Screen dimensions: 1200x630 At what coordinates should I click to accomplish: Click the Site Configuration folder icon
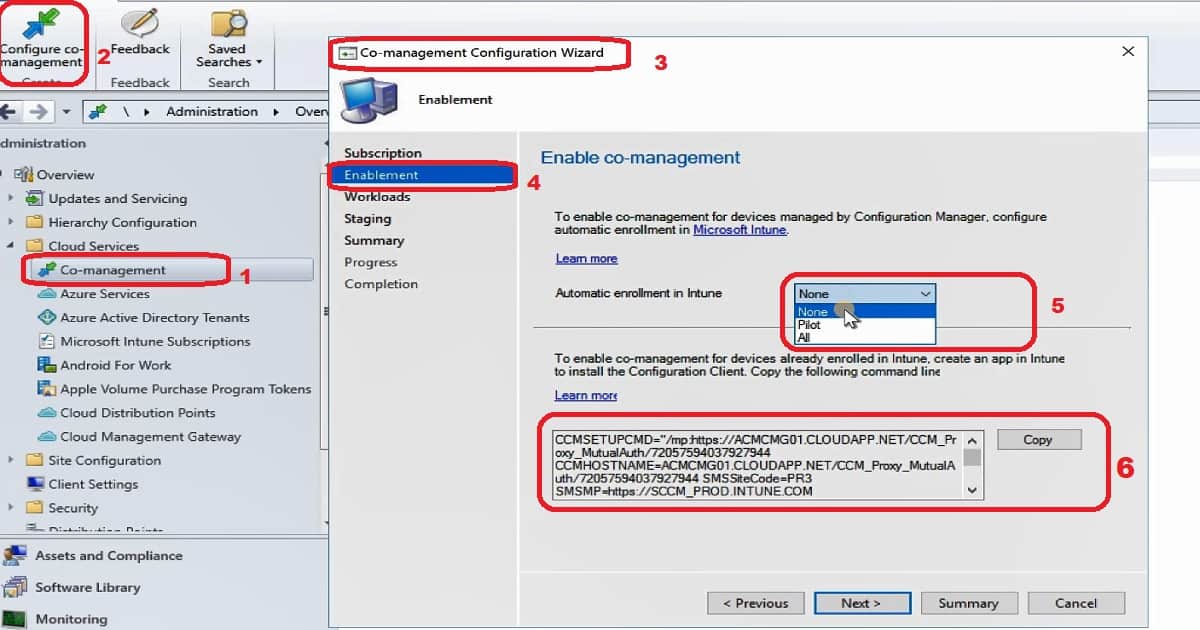[34, 460]
